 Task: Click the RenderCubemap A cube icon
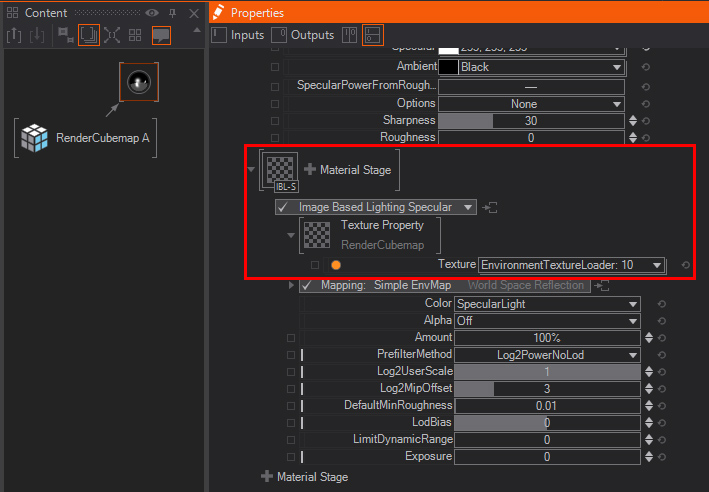[x=36, y=138]
